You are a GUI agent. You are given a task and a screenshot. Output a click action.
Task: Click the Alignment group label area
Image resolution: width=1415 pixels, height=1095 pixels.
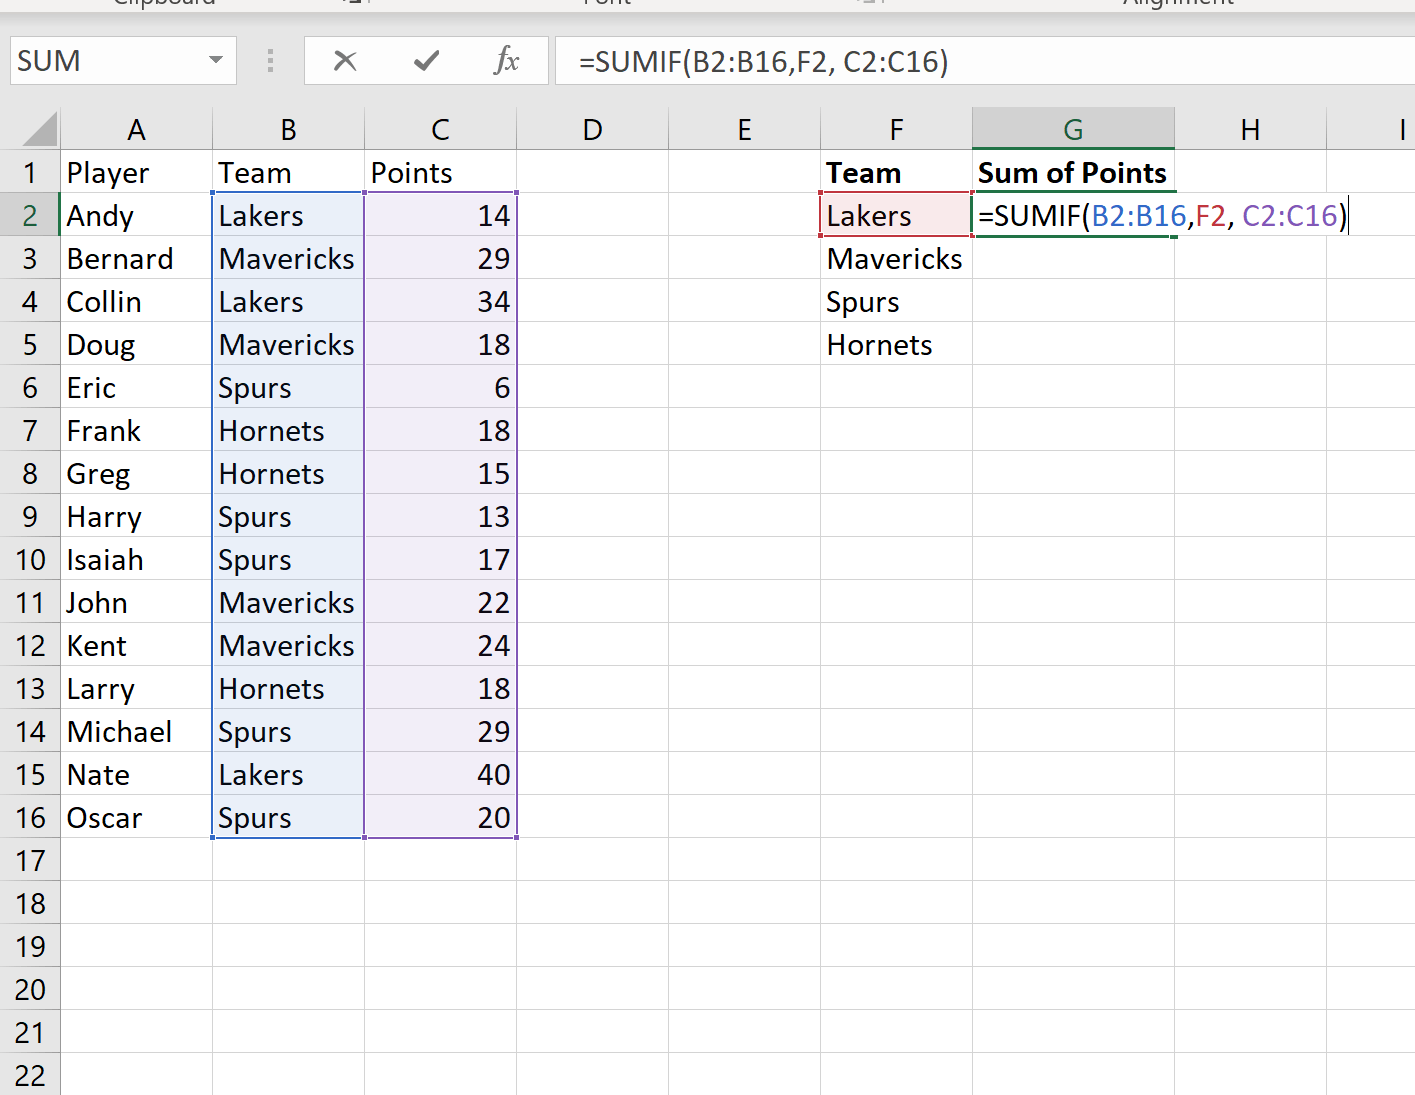tap(1179, 4)
